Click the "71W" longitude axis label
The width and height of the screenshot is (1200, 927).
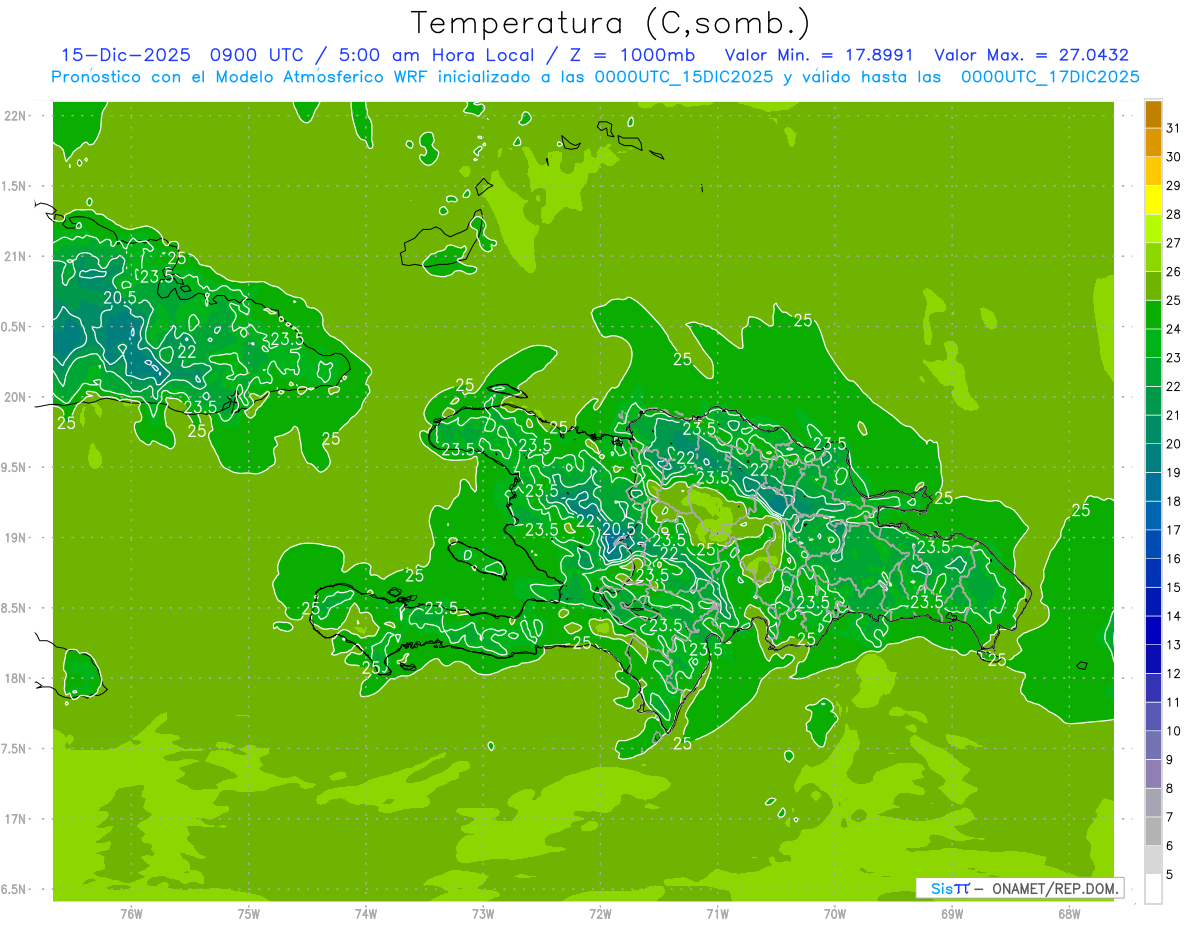click(x=717, y=913)
